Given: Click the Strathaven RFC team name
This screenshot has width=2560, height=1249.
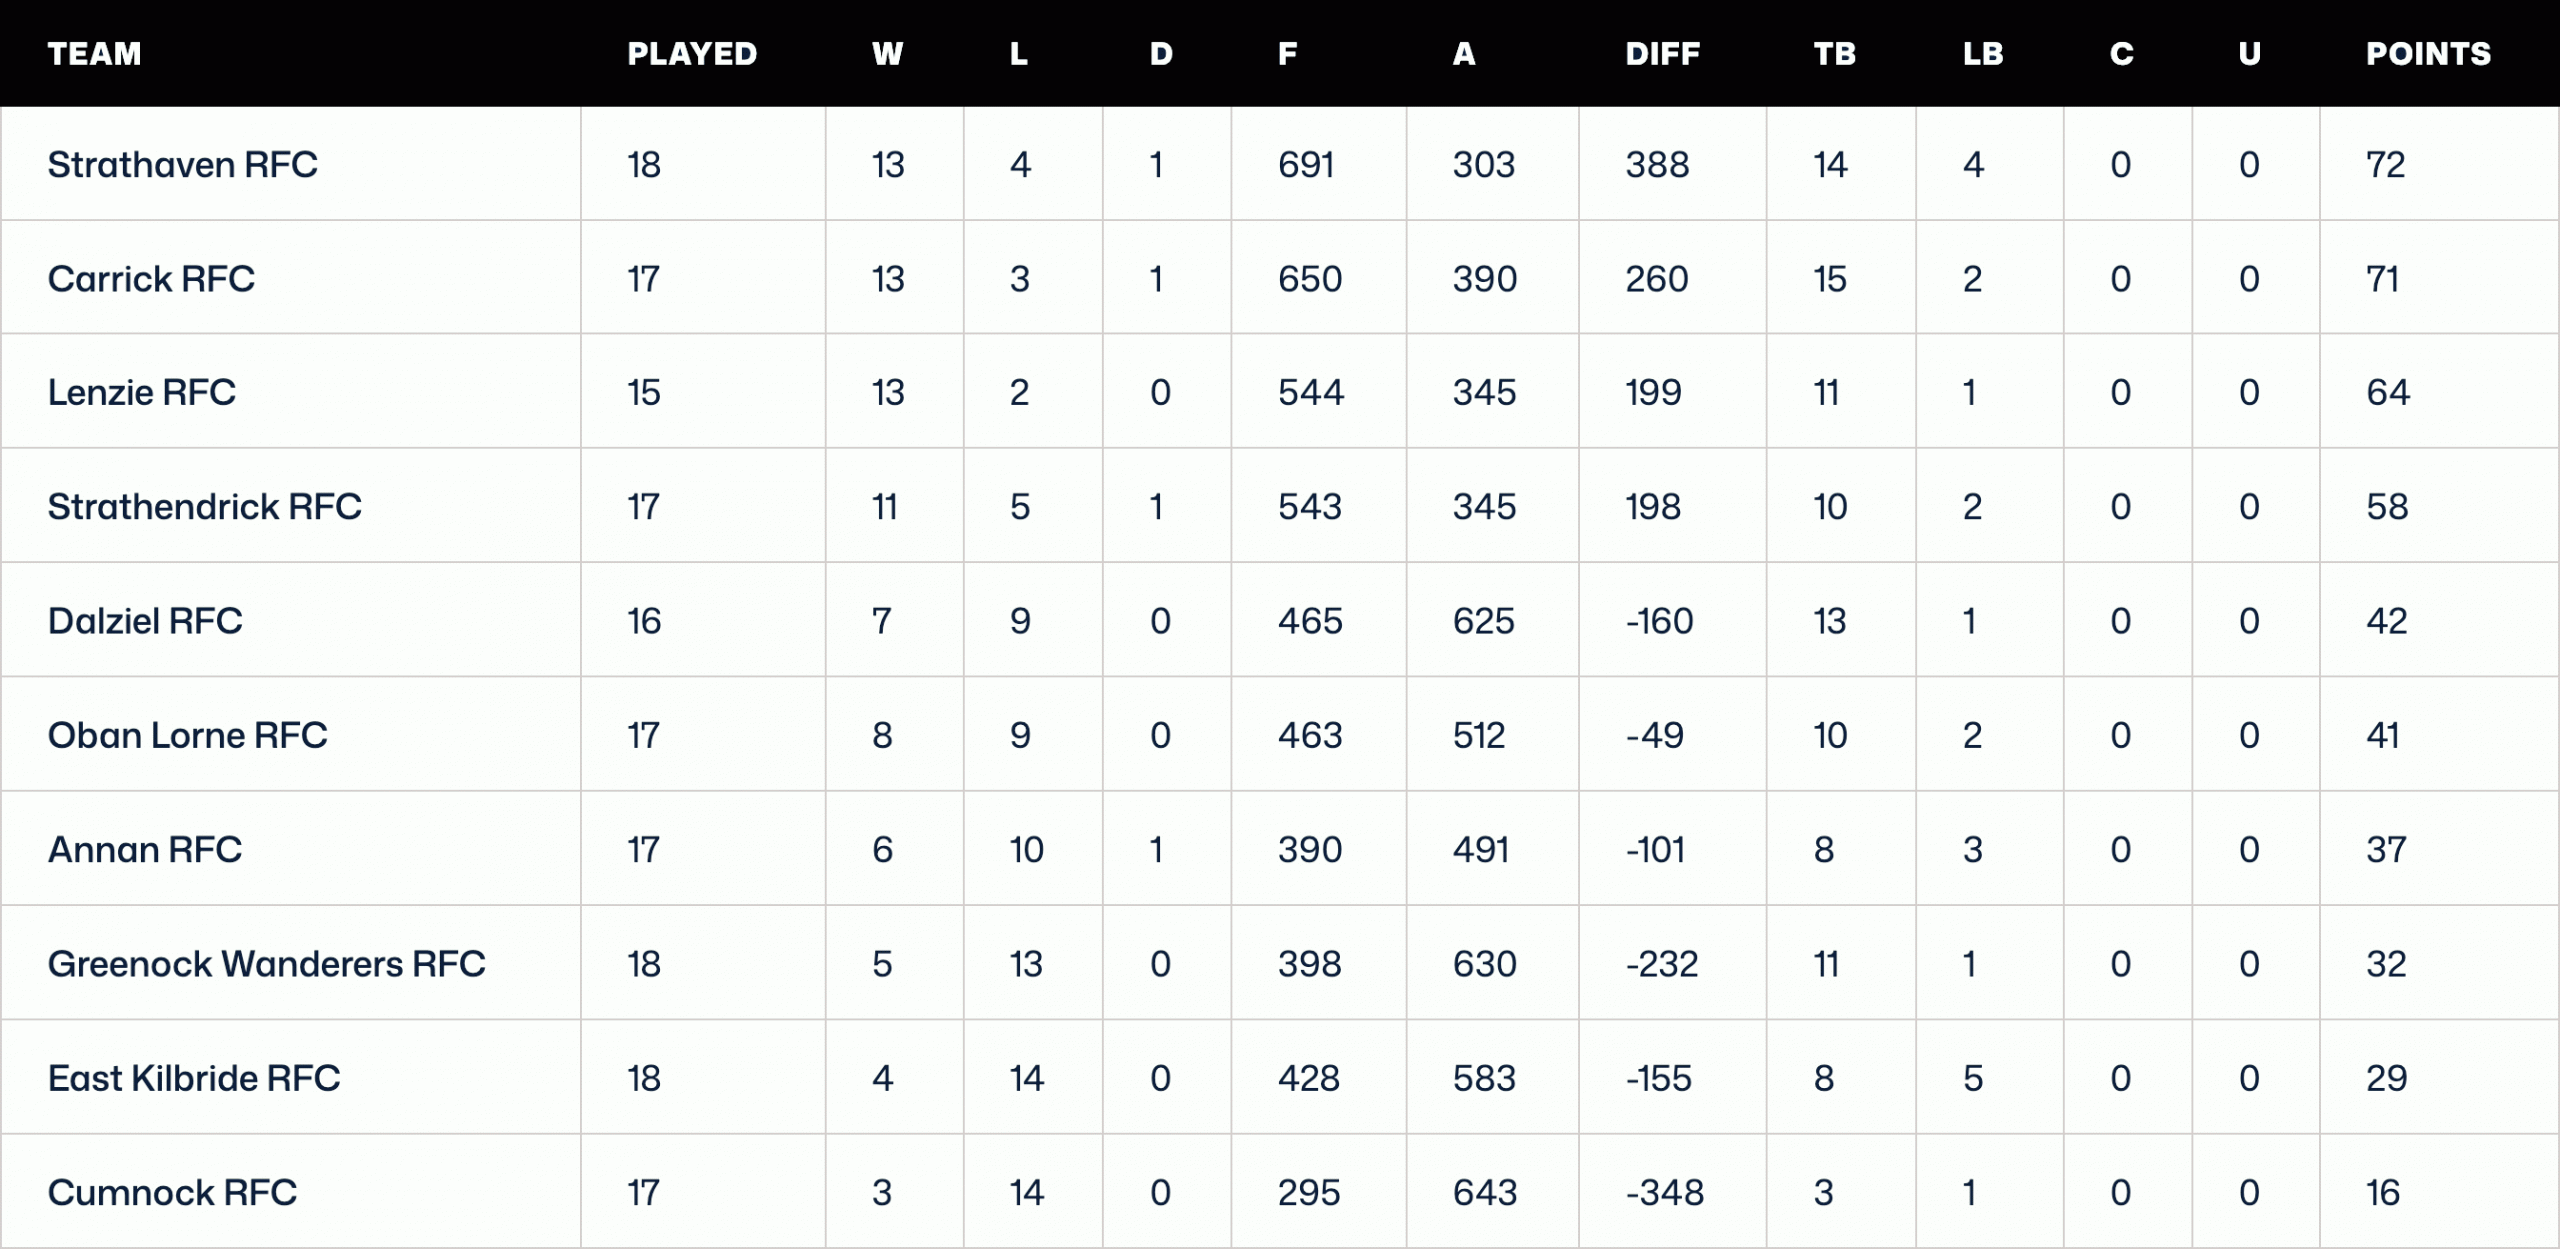Looking at the screenshot, I should click(x=182, y=165).
